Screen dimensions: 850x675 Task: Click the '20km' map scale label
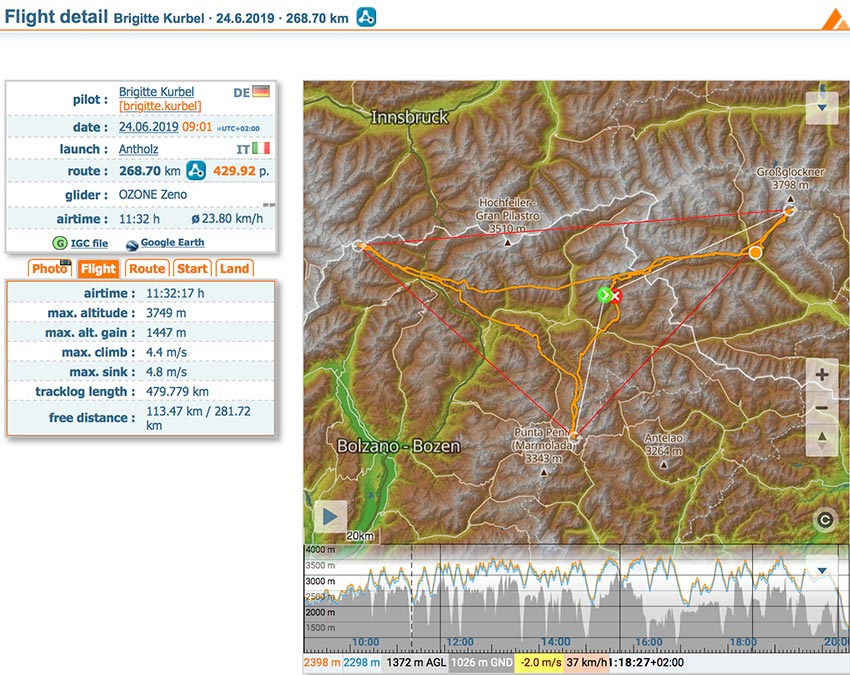point(360,536)
